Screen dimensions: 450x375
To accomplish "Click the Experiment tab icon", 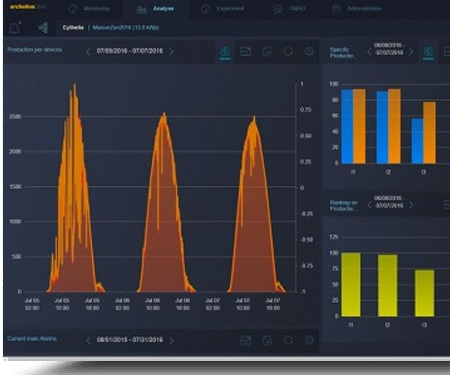I will pos(206,9).
